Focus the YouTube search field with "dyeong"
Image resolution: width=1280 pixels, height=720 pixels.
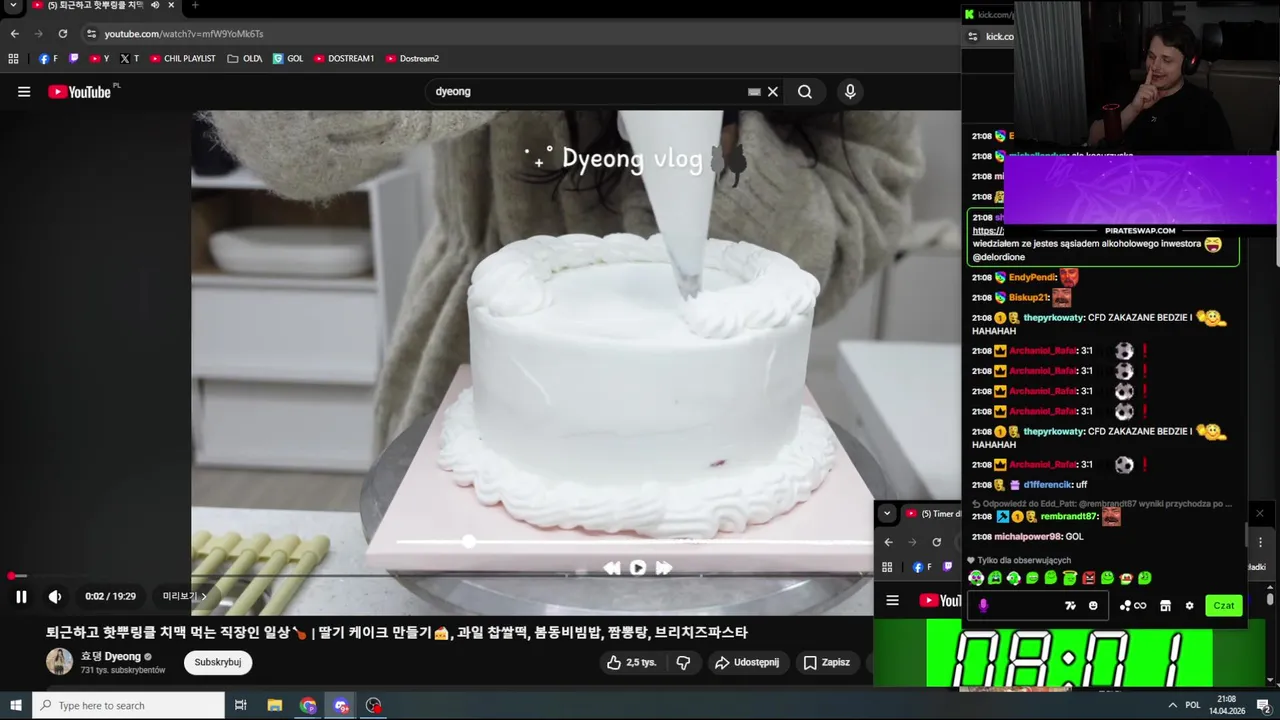[590, 92]
